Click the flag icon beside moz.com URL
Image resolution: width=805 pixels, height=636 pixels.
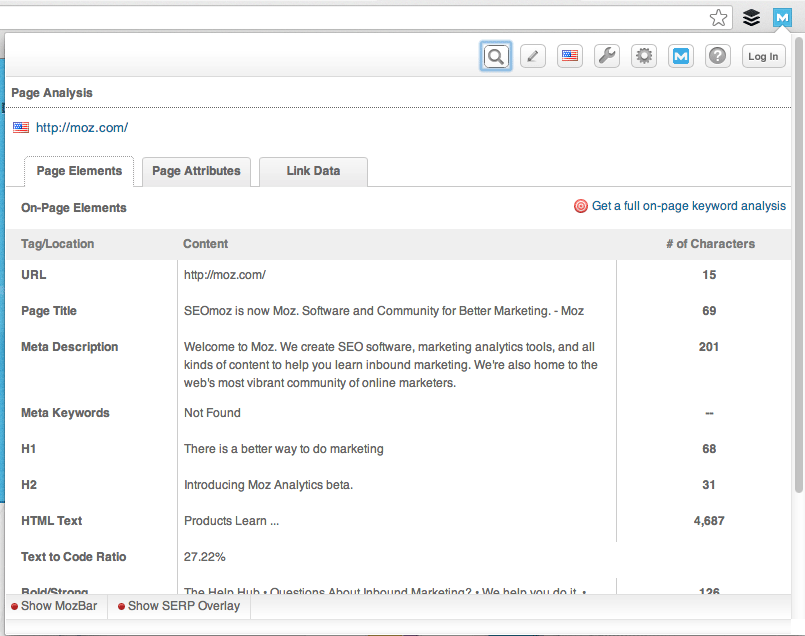[x=21, y=127]
